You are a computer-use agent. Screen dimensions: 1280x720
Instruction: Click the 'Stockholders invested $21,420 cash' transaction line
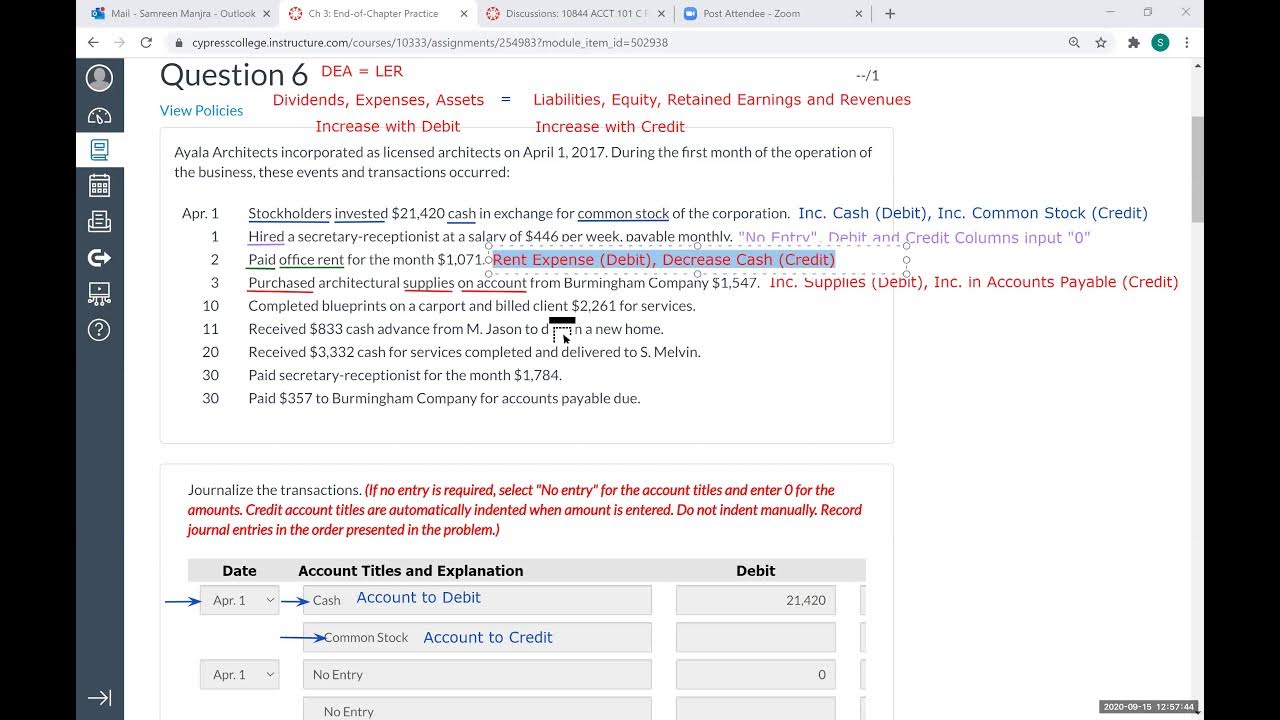519,213
